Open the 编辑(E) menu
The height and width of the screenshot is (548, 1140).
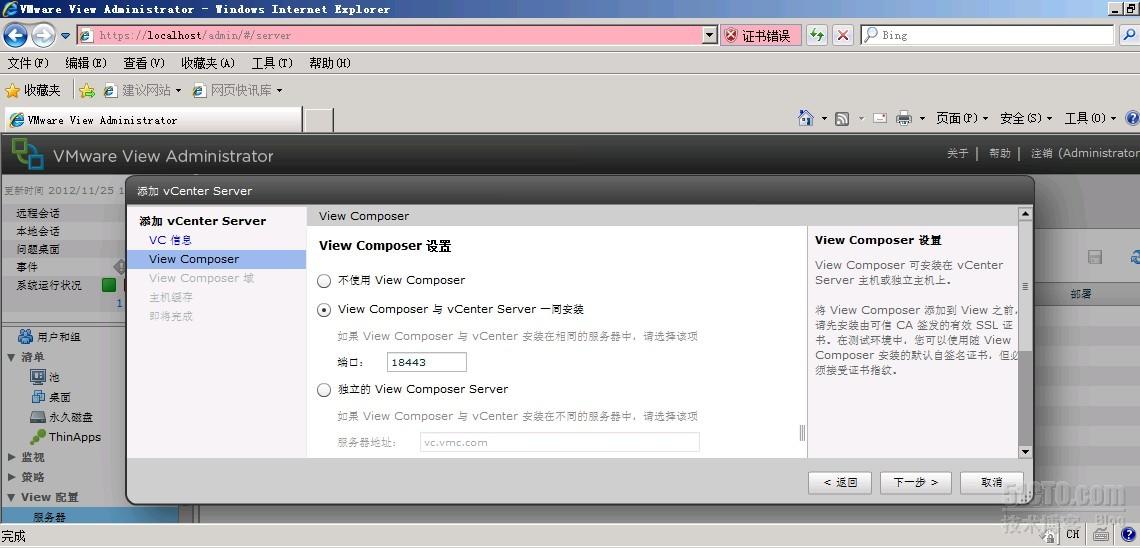tap(86, 63)
